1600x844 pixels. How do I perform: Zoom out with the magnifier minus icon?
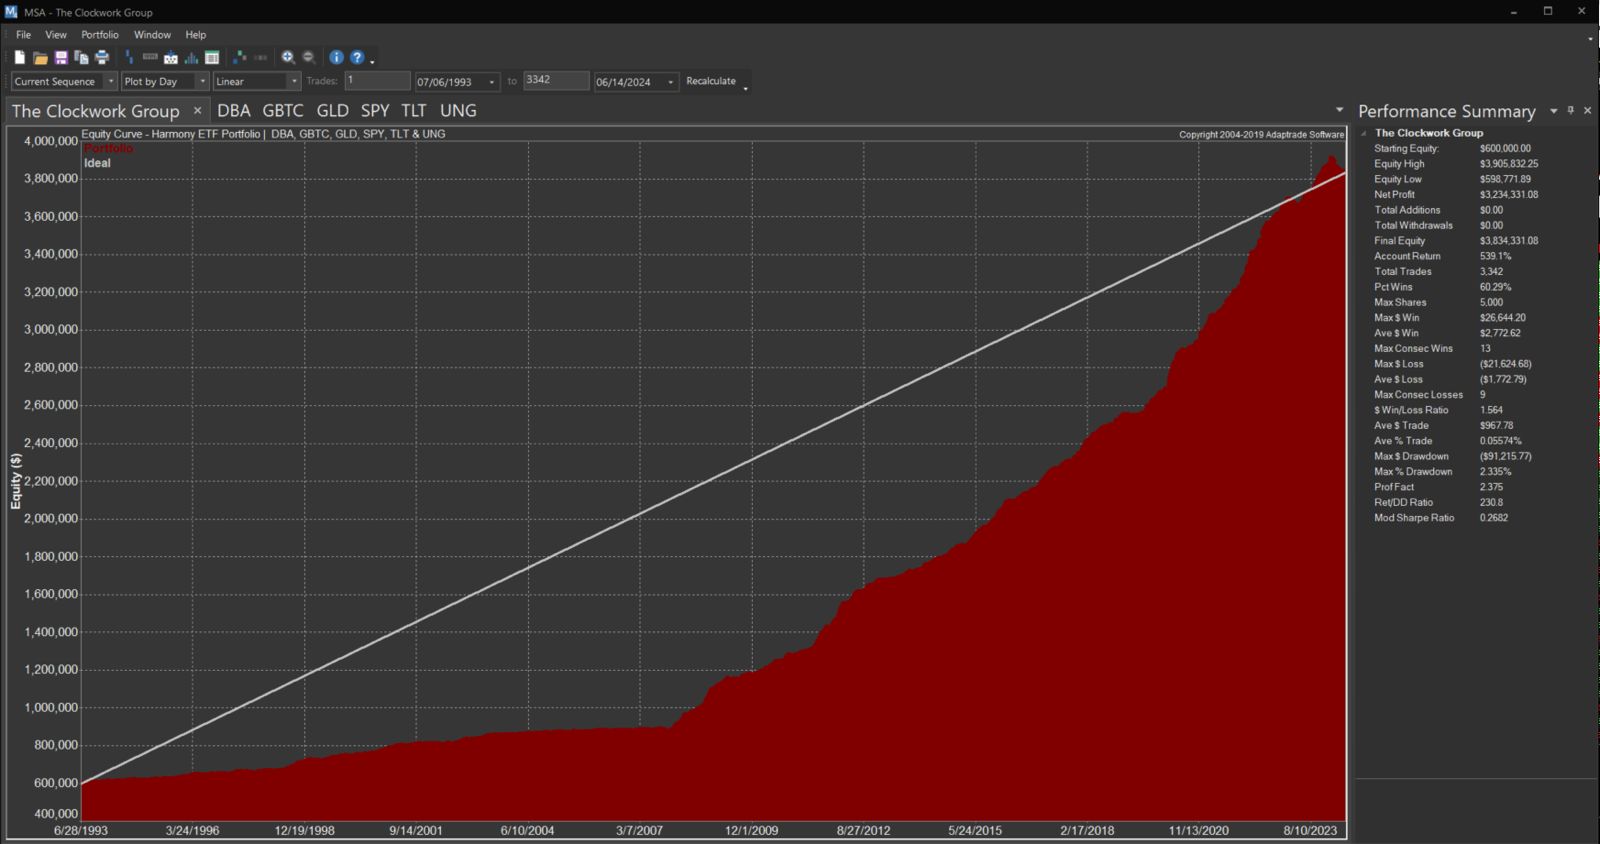coord(308,58)
